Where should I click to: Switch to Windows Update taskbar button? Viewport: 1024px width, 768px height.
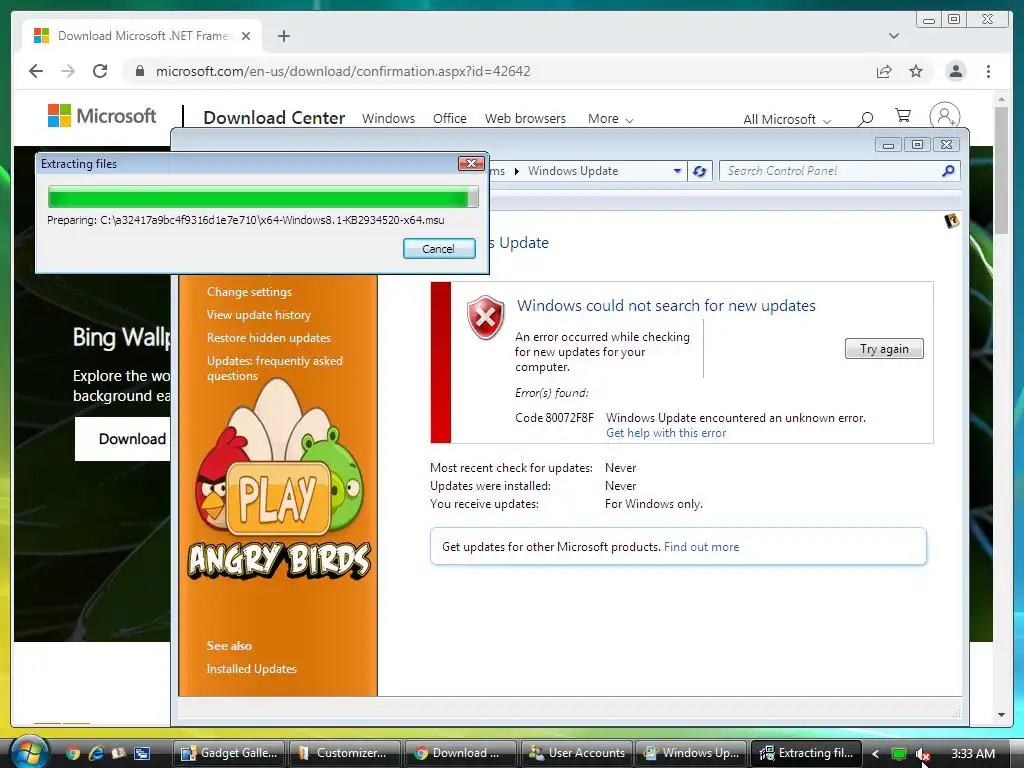(x=692, y=753)
